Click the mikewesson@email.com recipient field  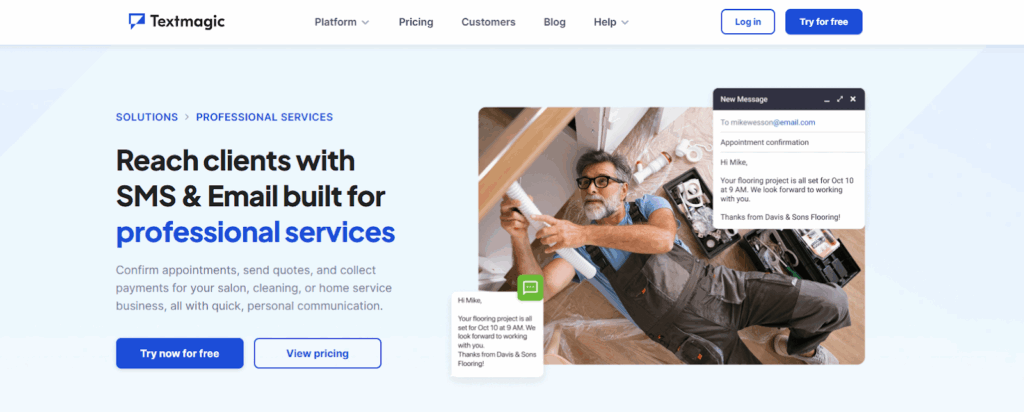(x=789, y=122)
